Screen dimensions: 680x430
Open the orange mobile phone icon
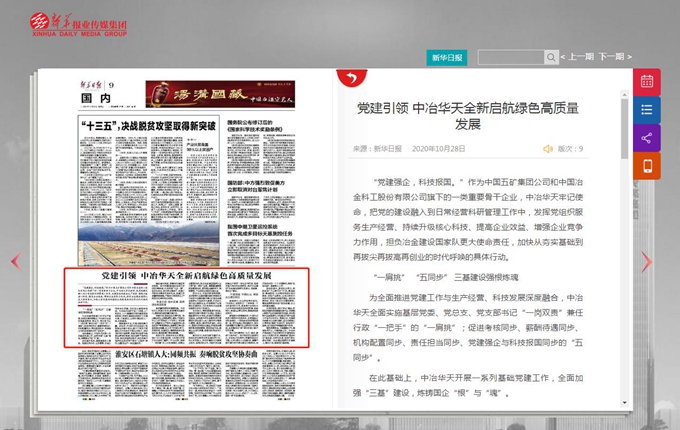coord(647,166)
